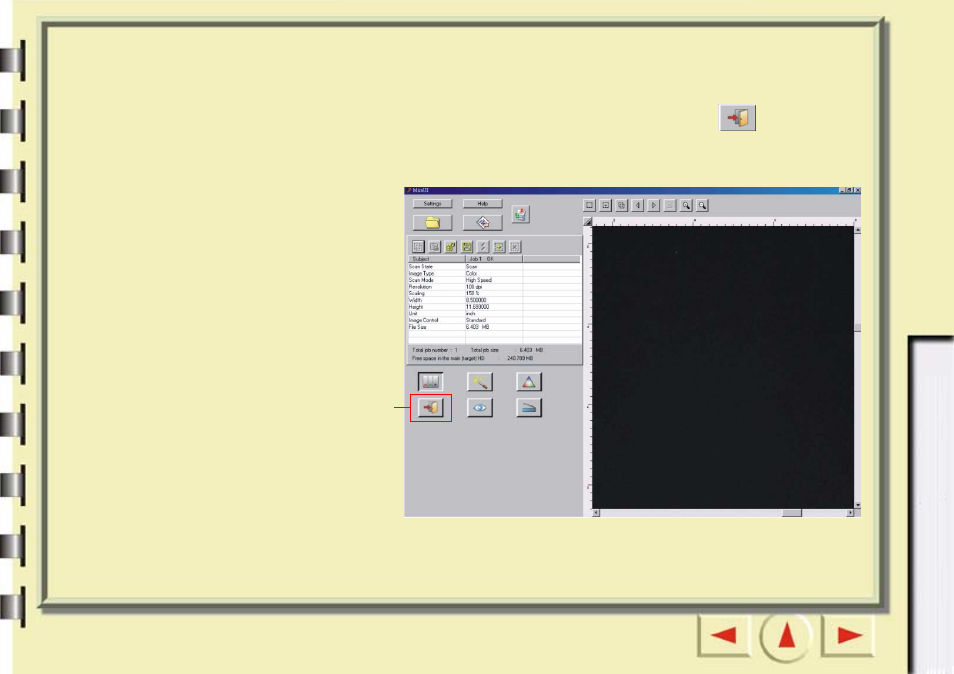The image size is (954, 674).
Task: Open the histogram levels adjustment tool
Action: click(431, 382)
